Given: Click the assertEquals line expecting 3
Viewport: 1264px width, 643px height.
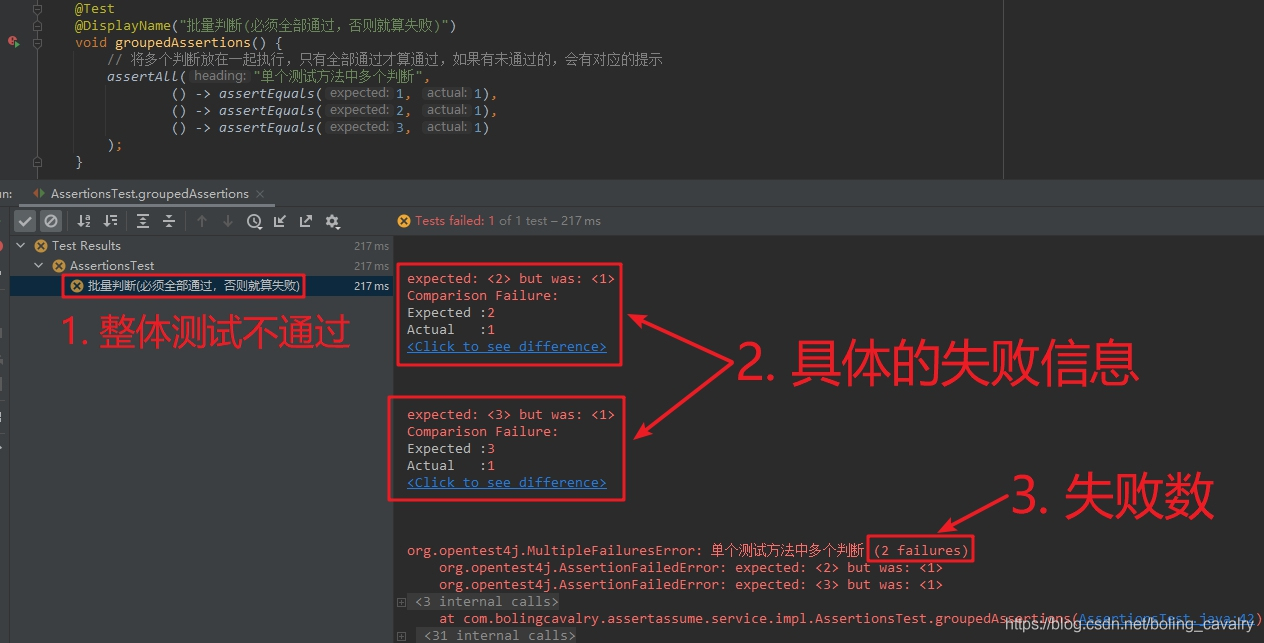Looking at the screenshot, I should tap(330, 127).
